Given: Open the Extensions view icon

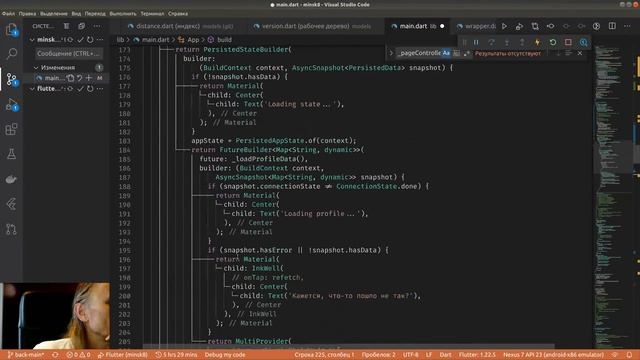Looking at the screenshot, I should tap(11, 129).
